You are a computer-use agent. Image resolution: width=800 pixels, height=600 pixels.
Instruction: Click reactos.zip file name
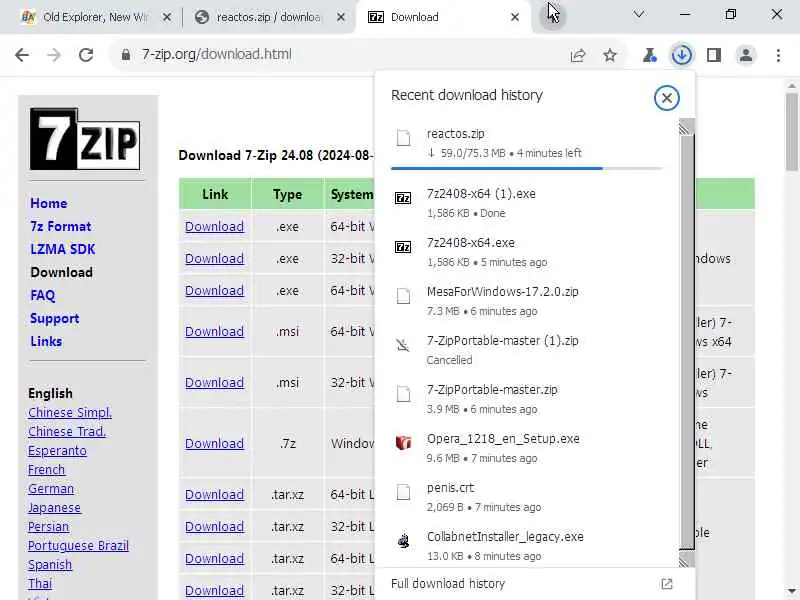[x=456, y=134]
